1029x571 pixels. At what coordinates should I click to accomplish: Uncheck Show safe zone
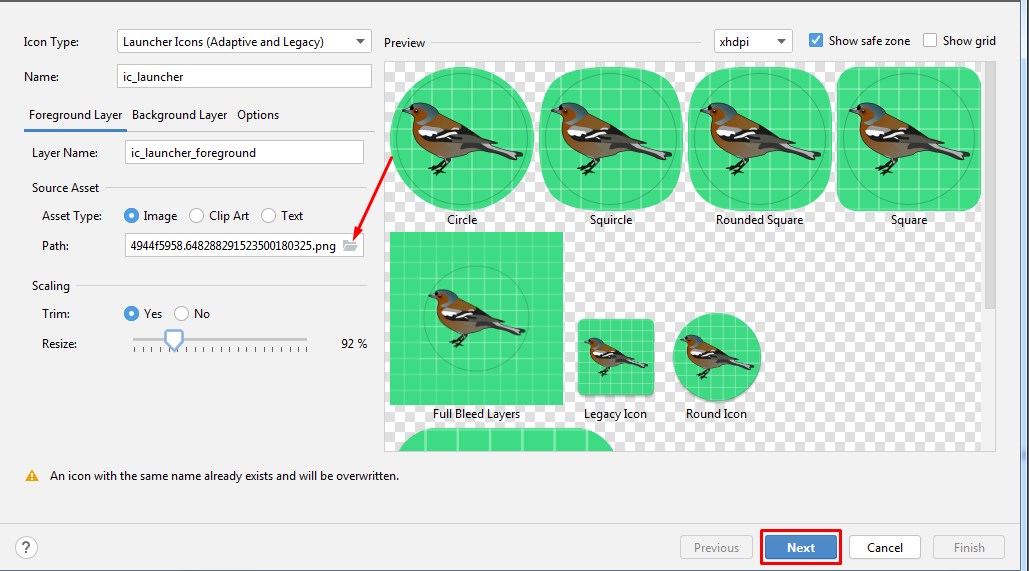coord(816,41)
